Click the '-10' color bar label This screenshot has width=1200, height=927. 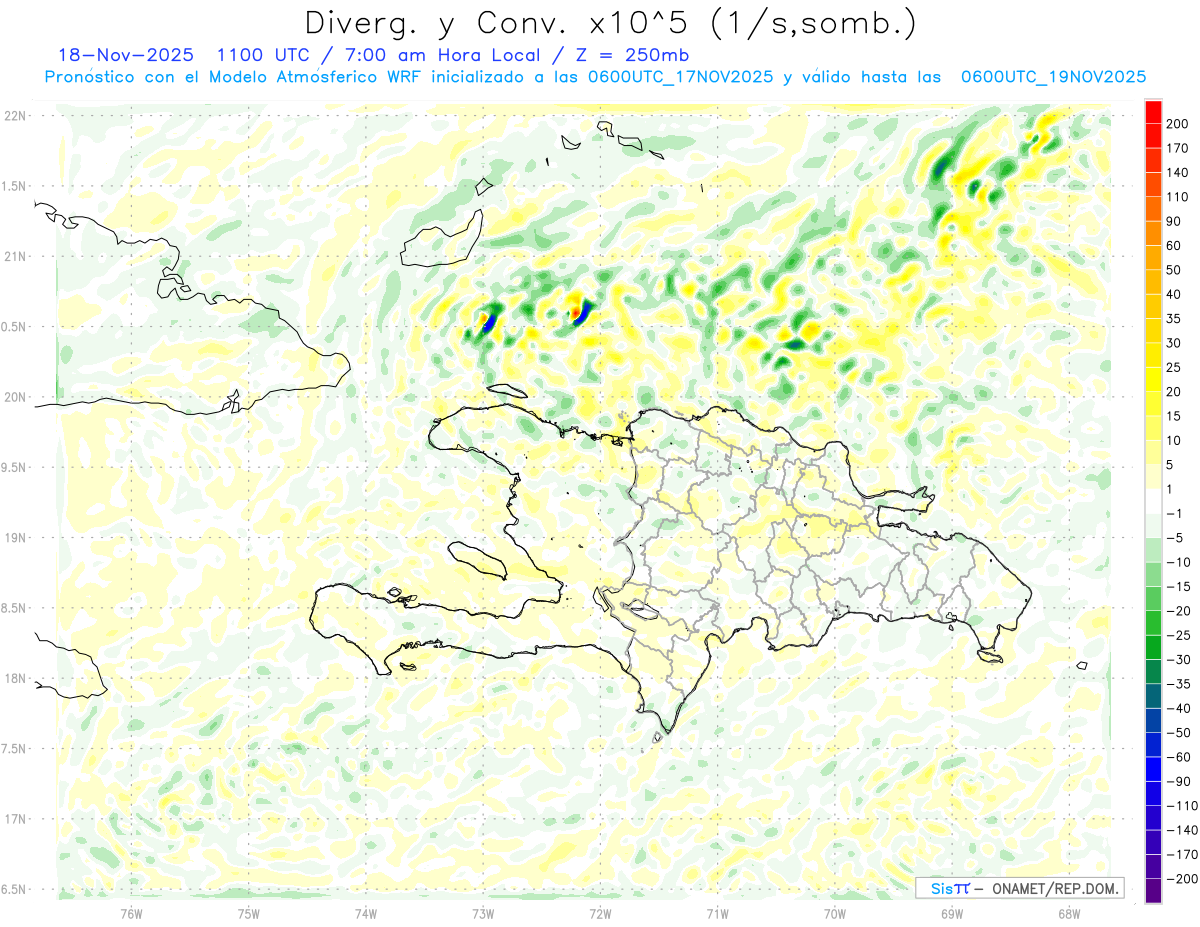[1177, 562]
